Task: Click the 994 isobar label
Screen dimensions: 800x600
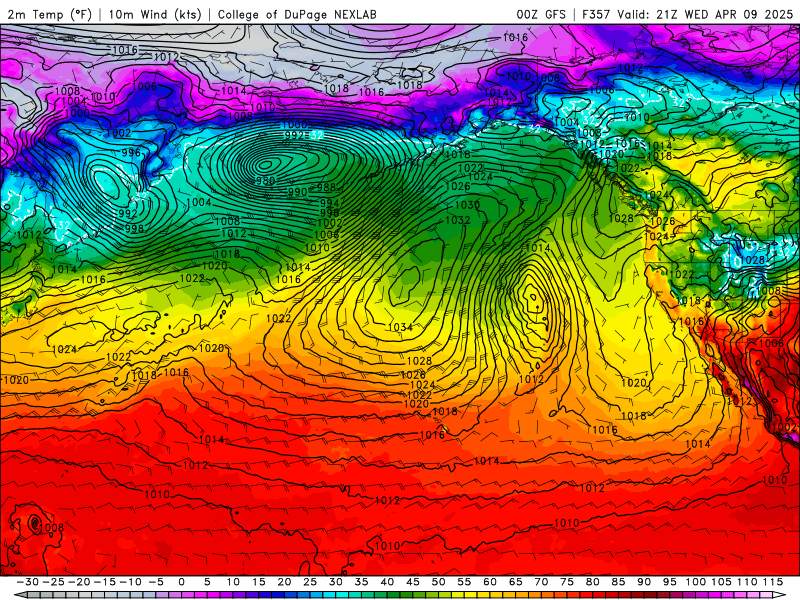Action: pos(330,203)
